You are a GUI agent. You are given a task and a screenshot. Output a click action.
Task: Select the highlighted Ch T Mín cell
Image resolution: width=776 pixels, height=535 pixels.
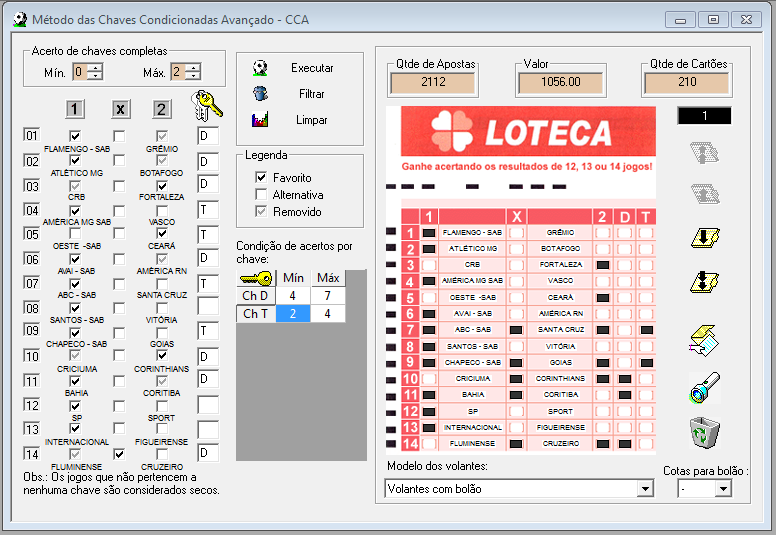293,314
